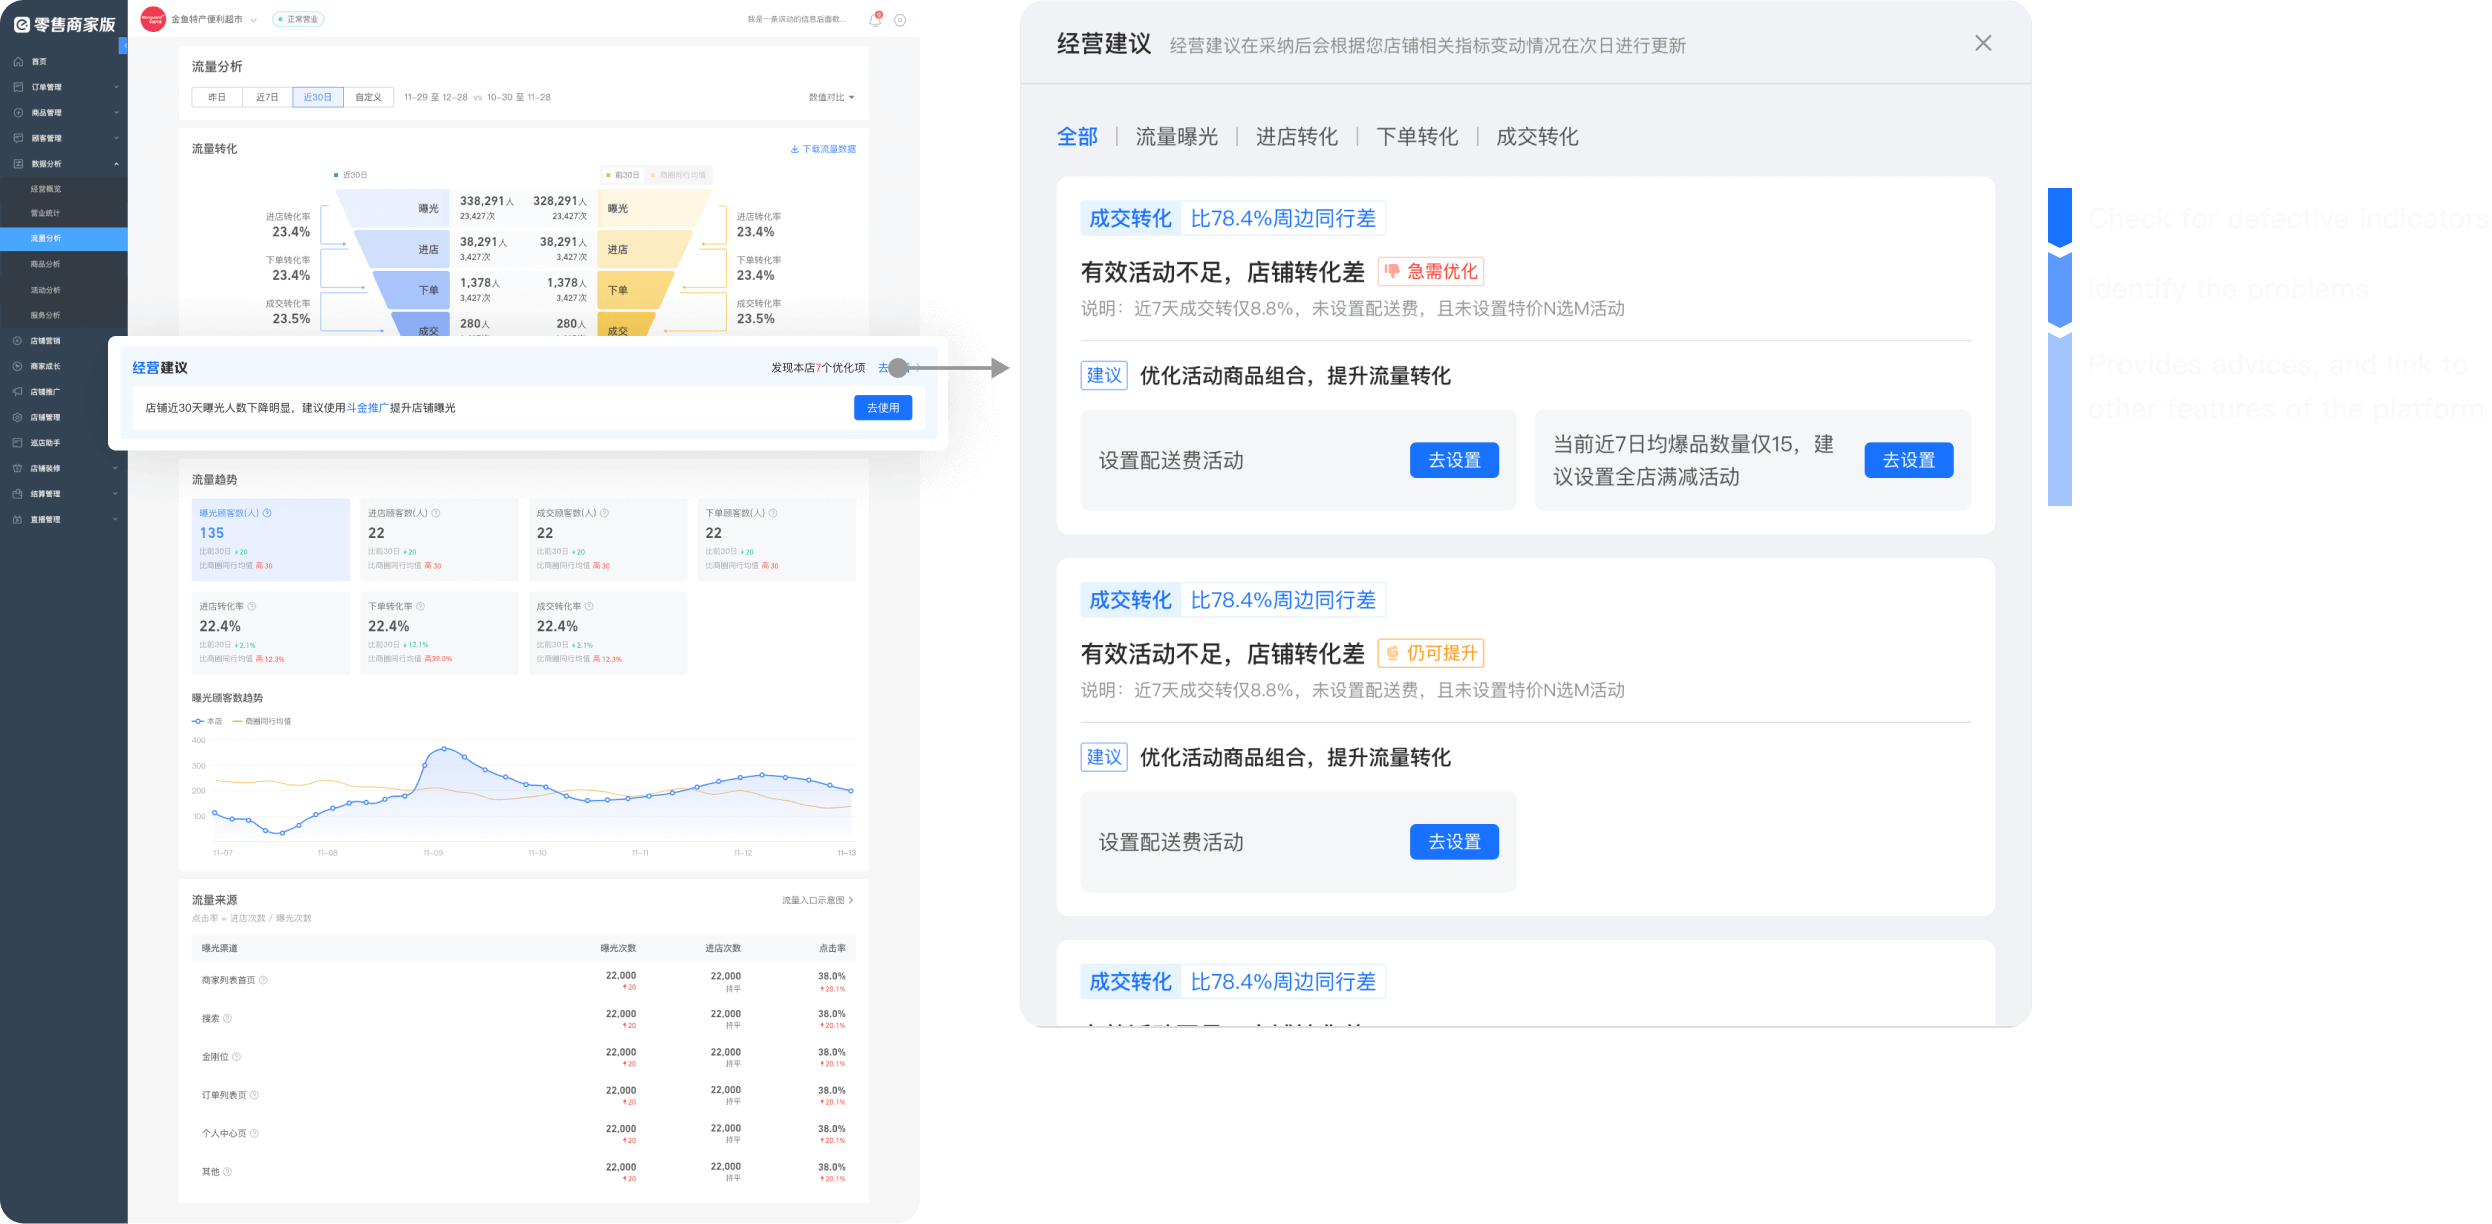Click 去使用 button in 经营建议 banner
This screenshot has height=1224, width=2492.
pyautogui.click(x=883, y=408)
